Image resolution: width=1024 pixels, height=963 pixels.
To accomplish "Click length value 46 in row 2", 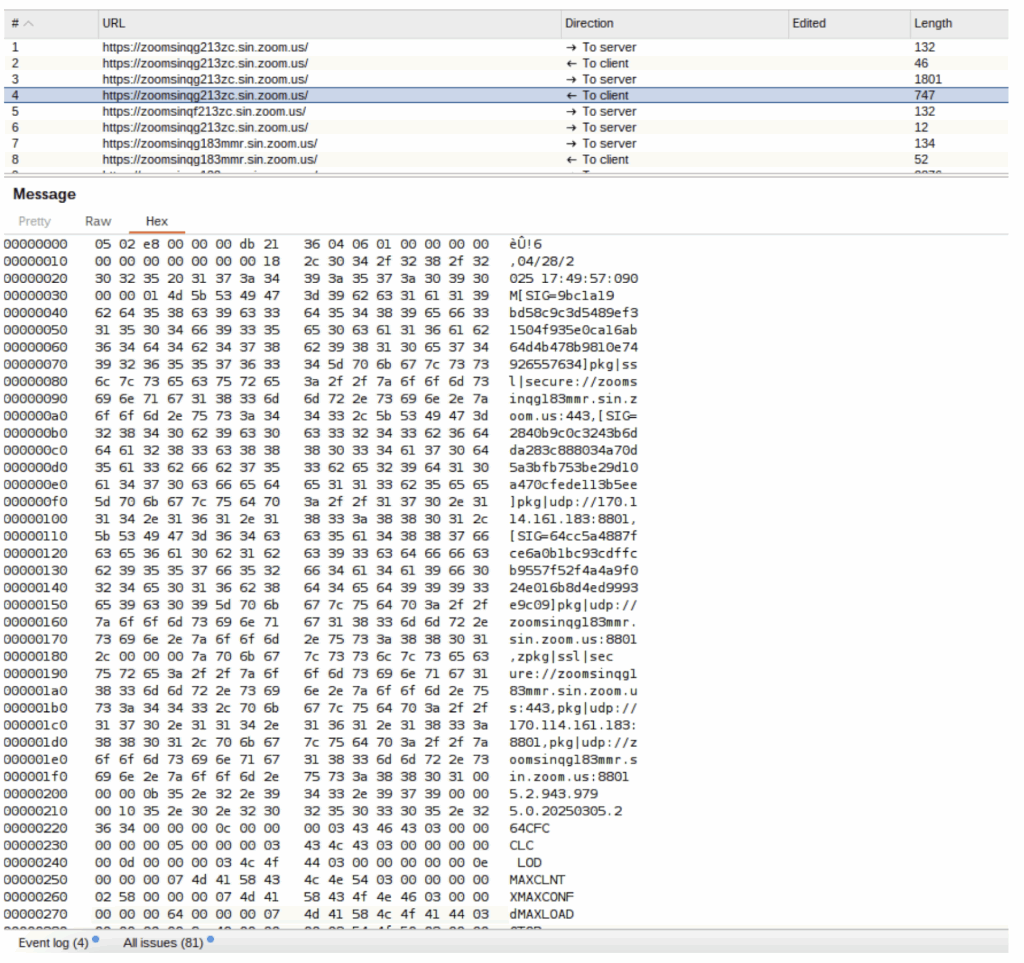I will pyautogui.click(x=921, y=63).
